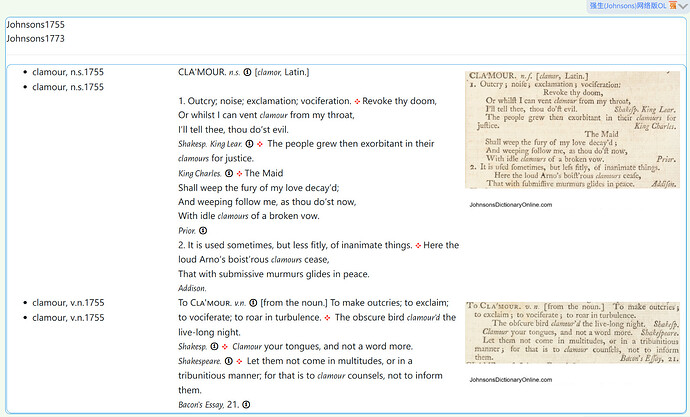Expand the dictionary selector chevron at top right

point(683,6)
